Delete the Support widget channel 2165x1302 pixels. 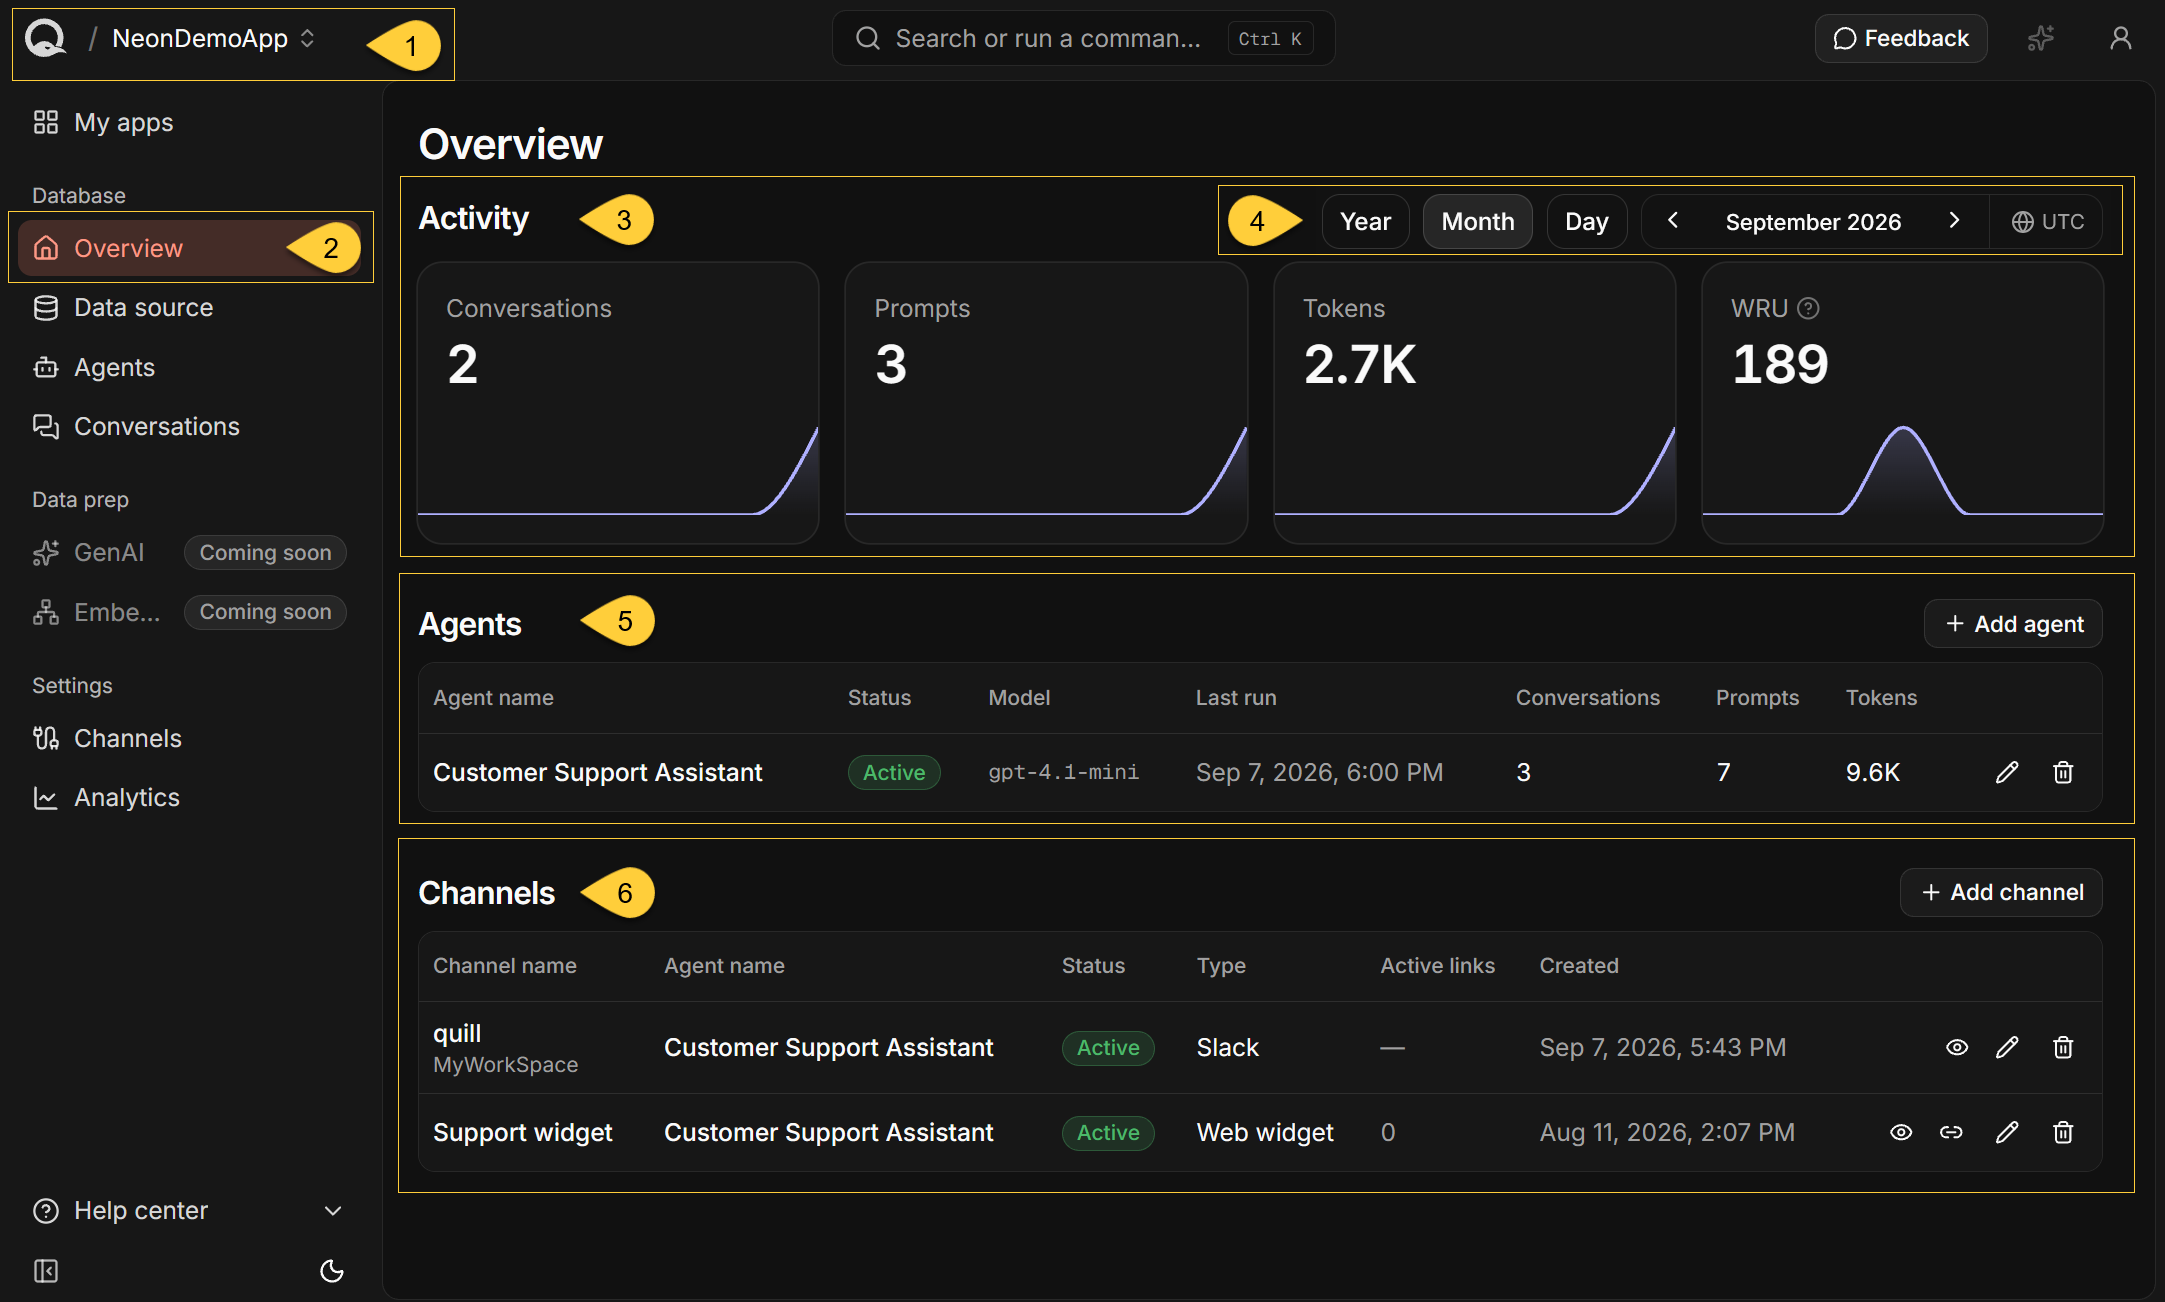2063,1132
